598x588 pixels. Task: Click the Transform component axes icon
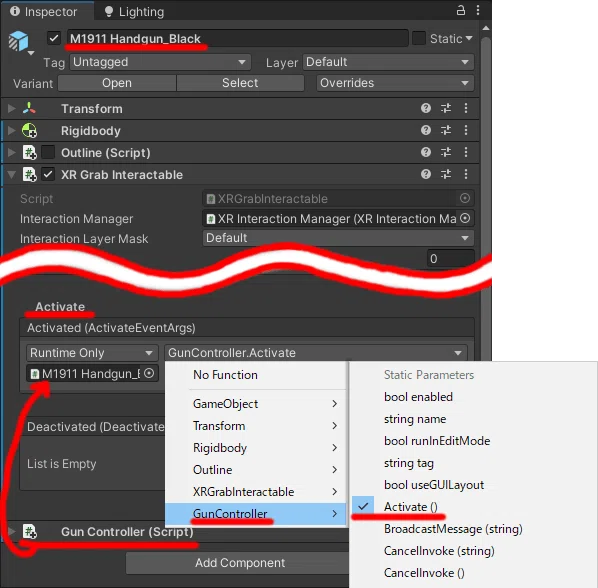tap(29, 108)
